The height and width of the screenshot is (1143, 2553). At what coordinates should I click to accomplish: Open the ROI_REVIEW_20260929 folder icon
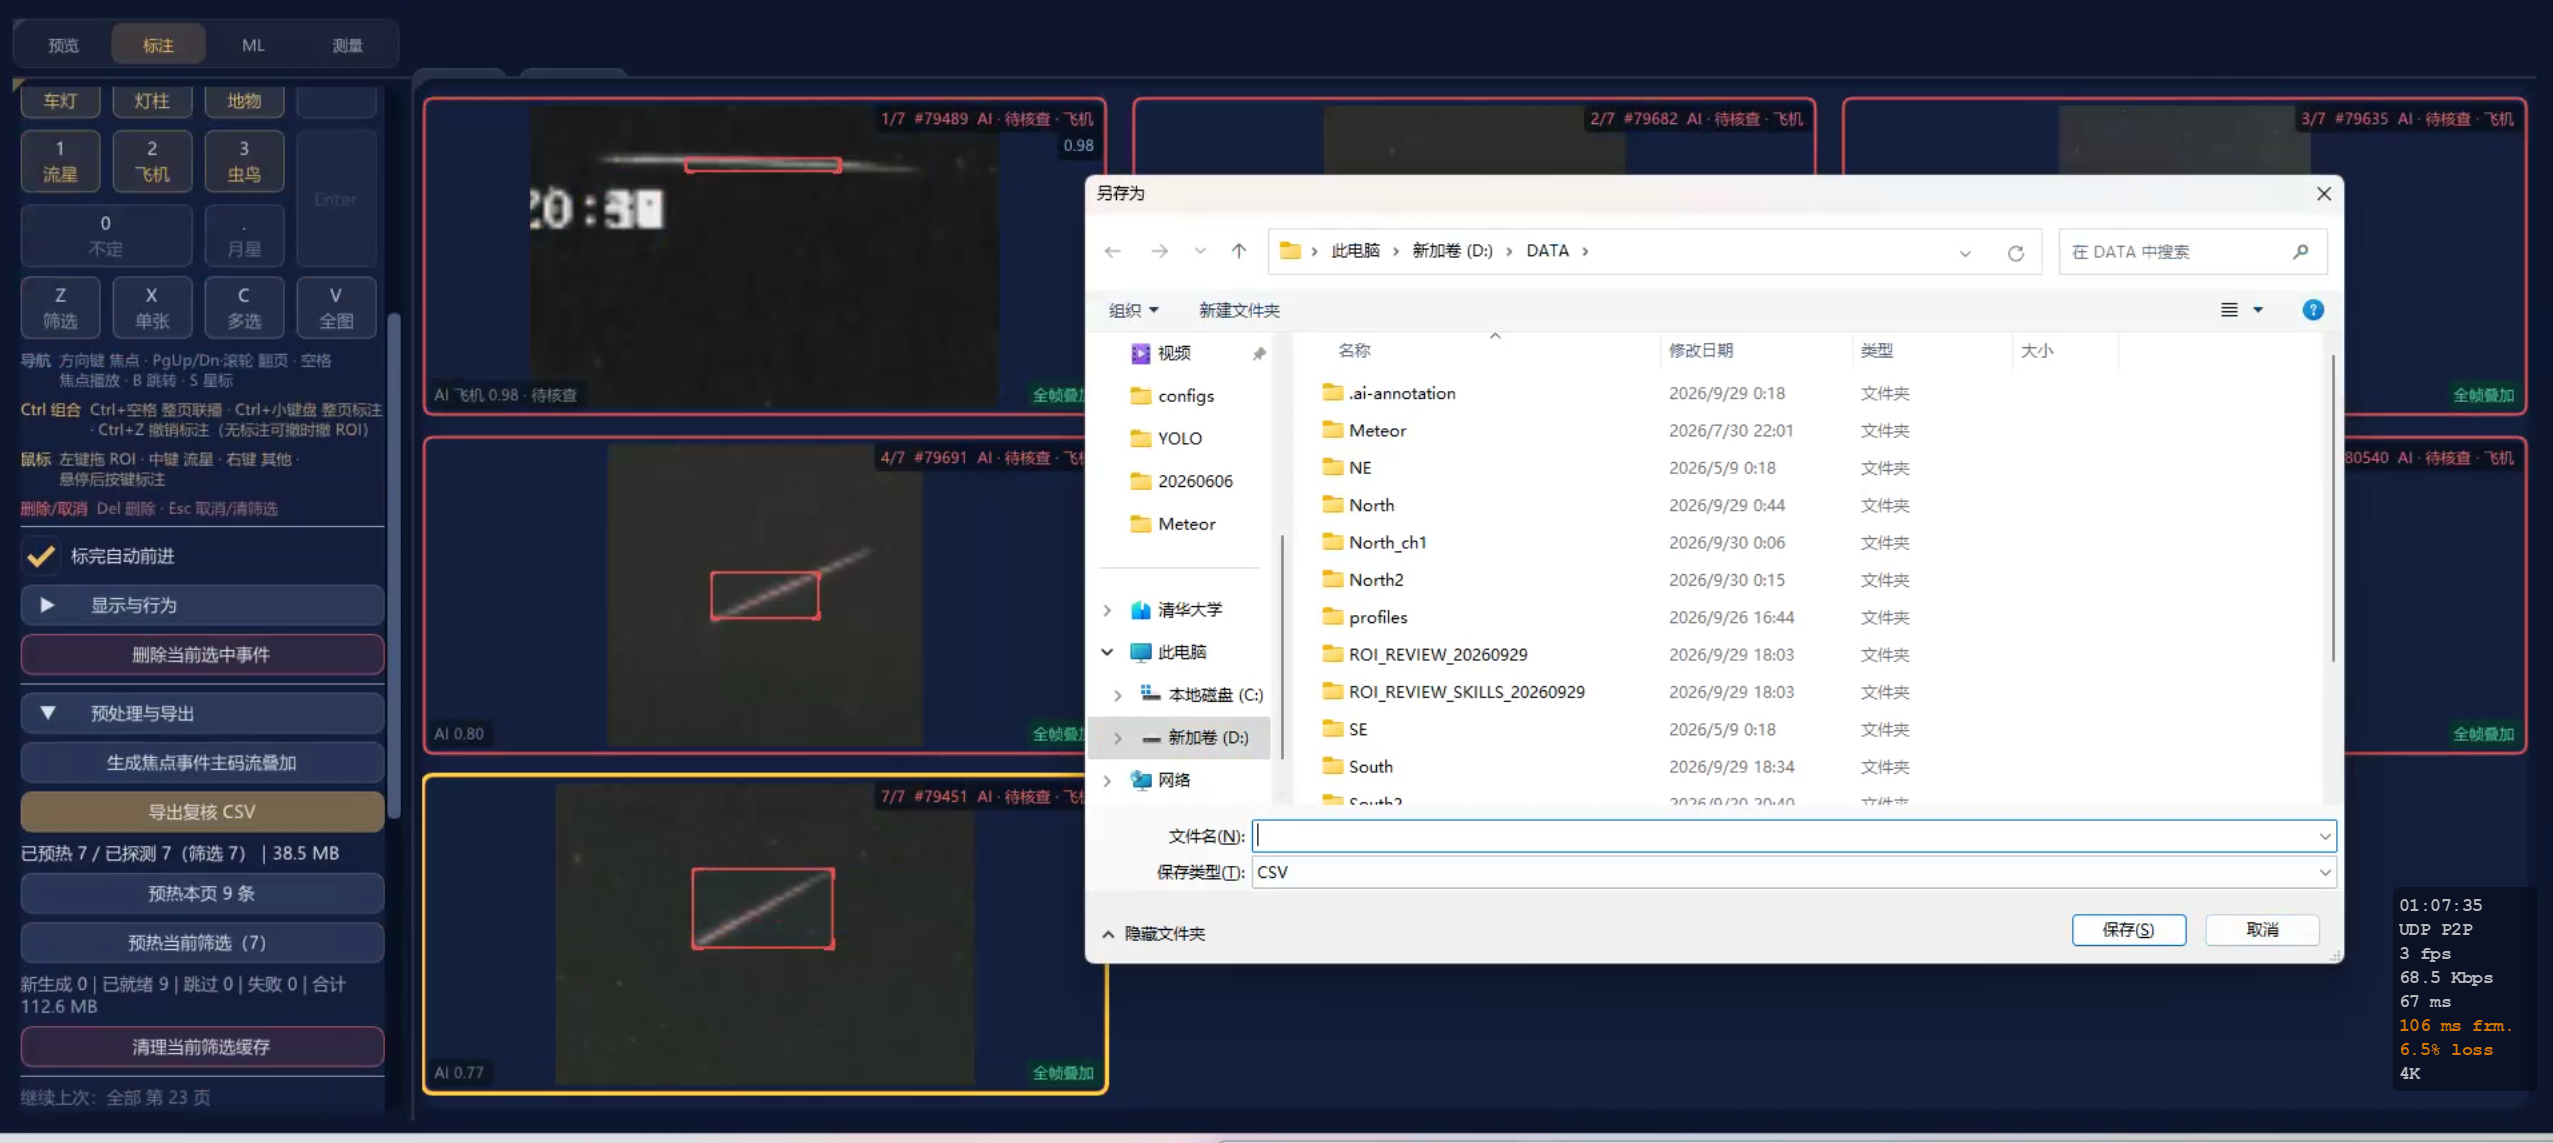[1332, 654]
